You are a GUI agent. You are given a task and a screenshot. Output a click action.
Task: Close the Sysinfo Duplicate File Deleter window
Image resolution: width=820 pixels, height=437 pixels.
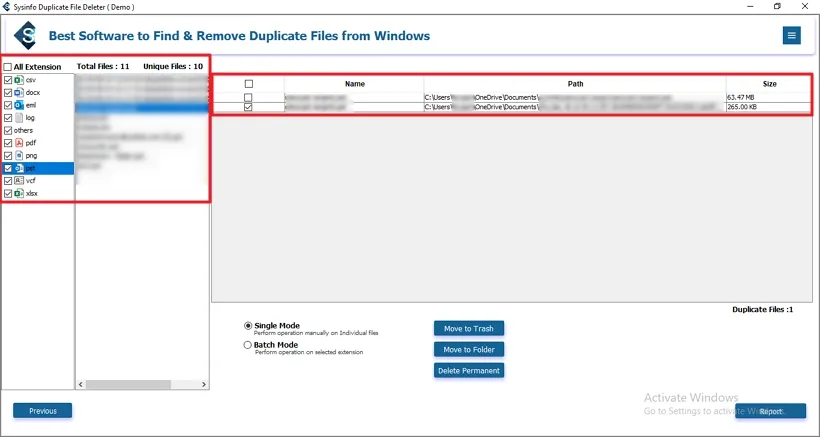click(x=804, y=6)
